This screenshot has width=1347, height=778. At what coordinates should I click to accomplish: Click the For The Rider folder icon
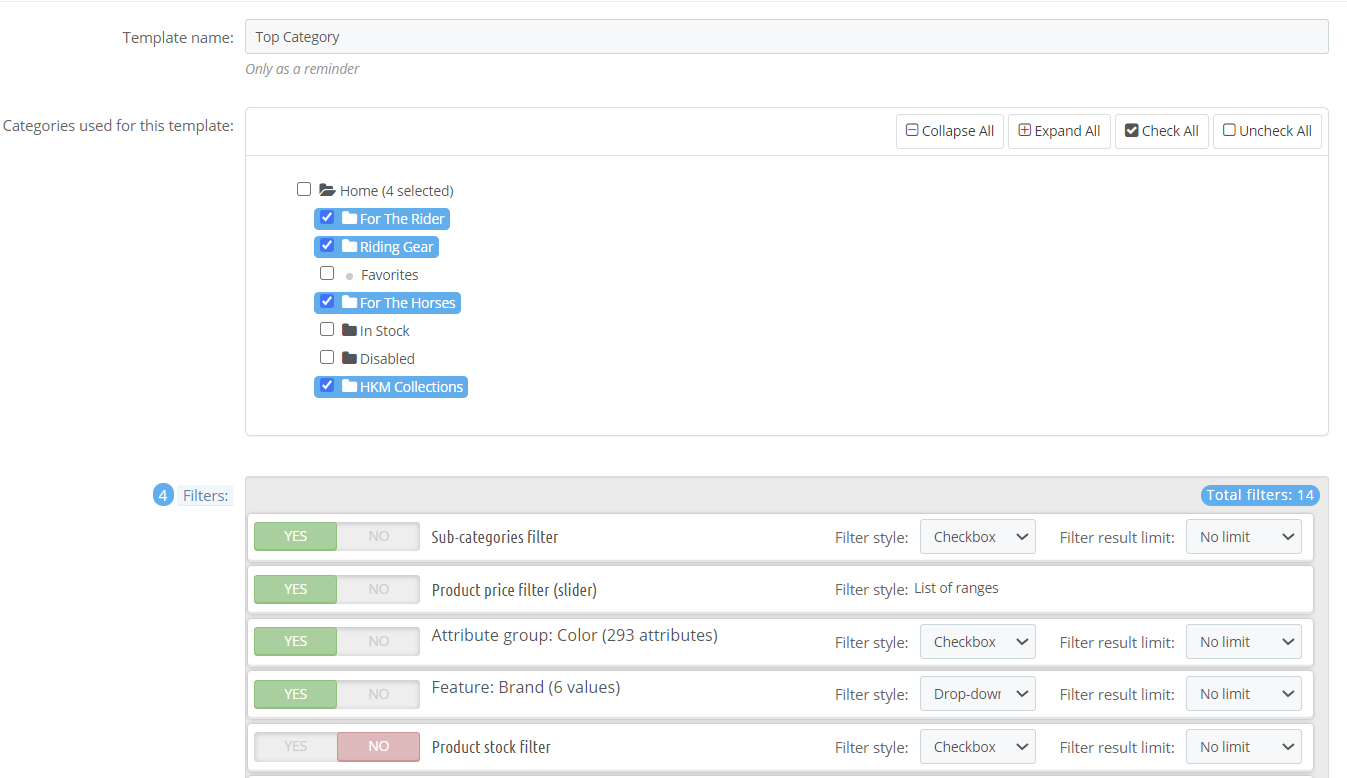coord(349,218)
